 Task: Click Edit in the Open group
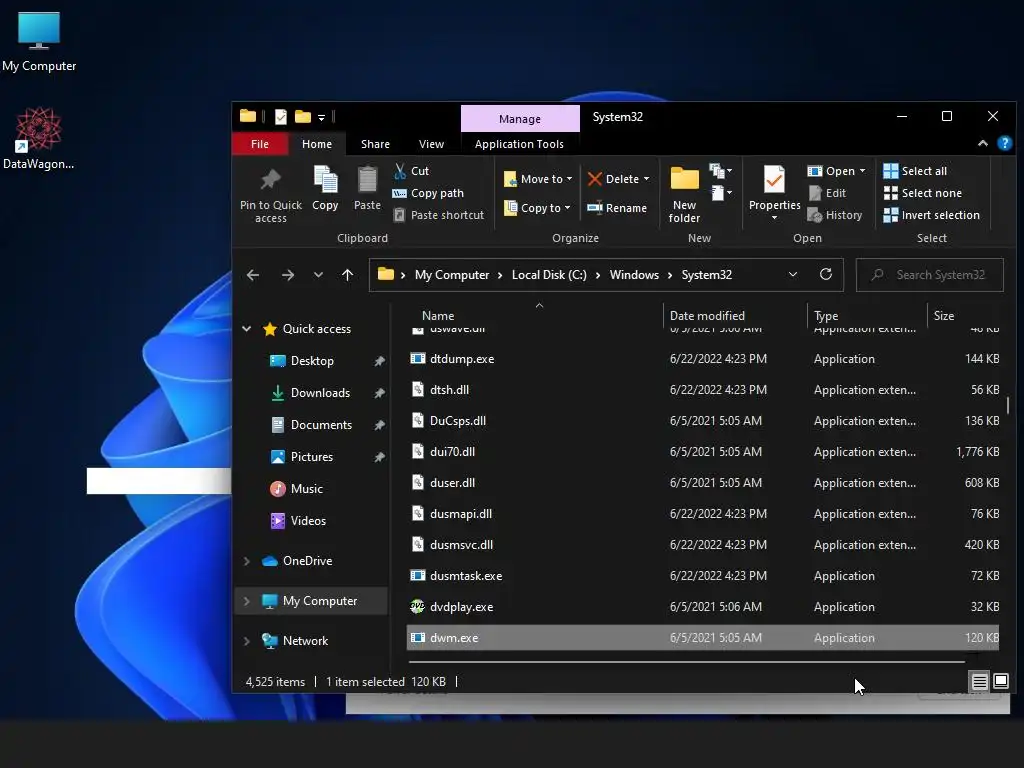point(827,193)
